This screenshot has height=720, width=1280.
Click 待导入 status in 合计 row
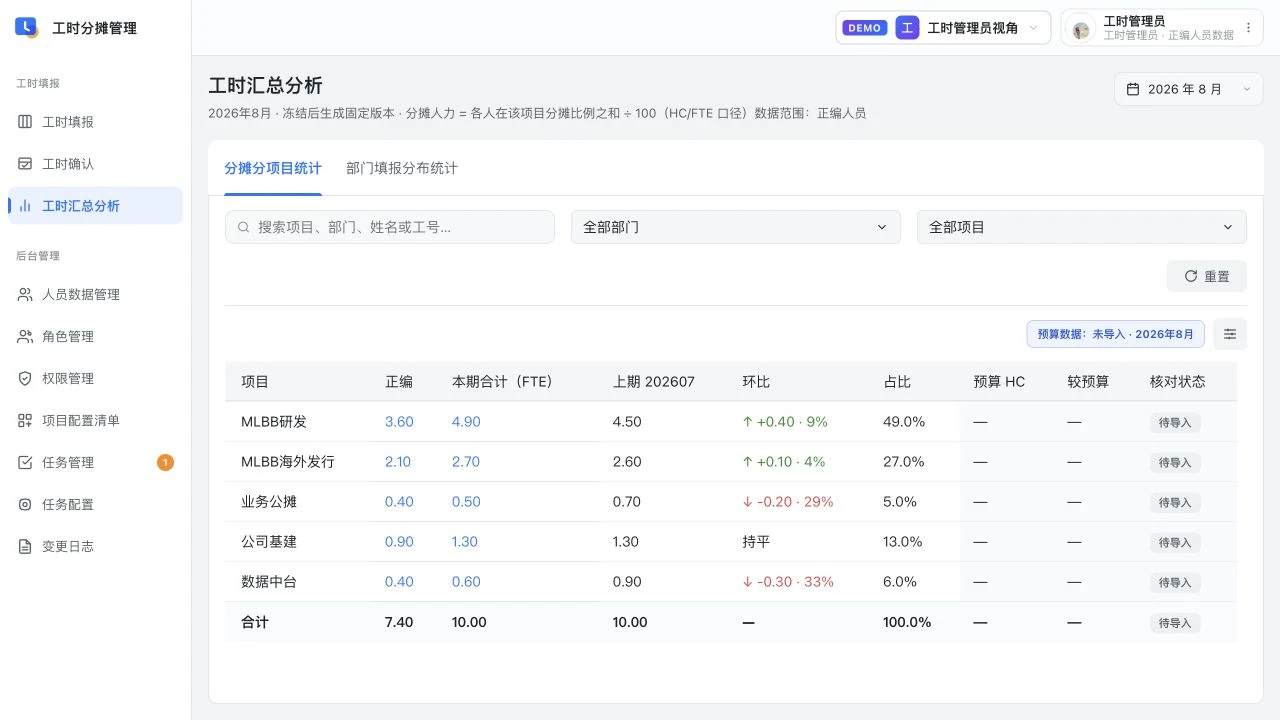[x=1175, y=623]
